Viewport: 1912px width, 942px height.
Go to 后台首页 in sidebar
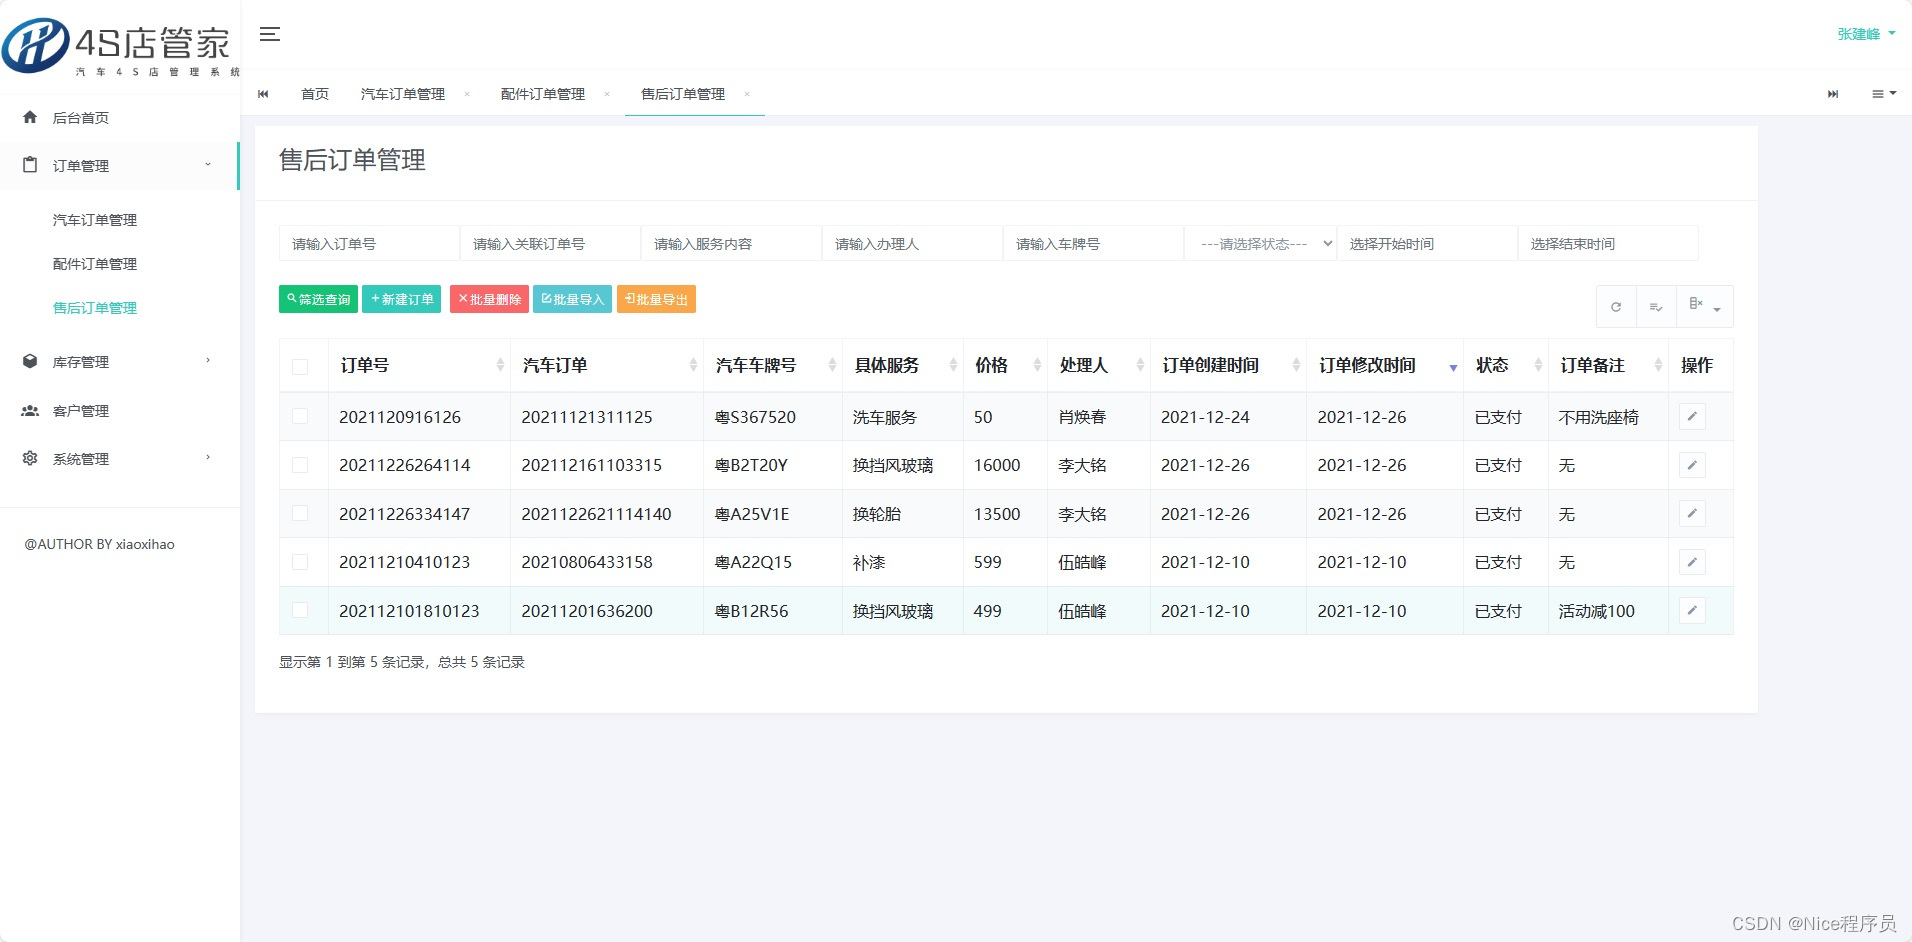point(81,118)
